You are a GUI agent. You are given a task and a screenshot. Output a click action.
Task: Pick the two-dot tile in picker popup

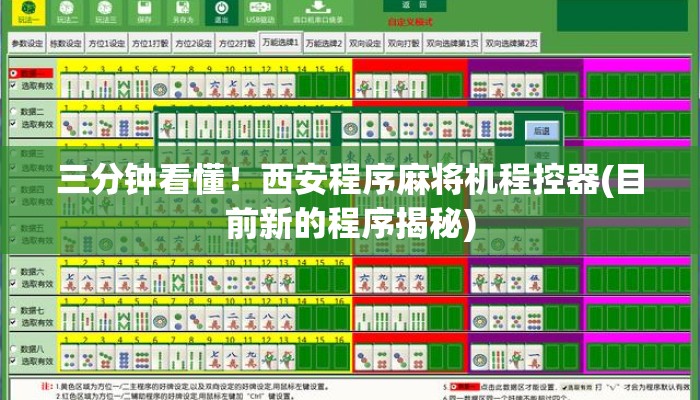[370, 127]
